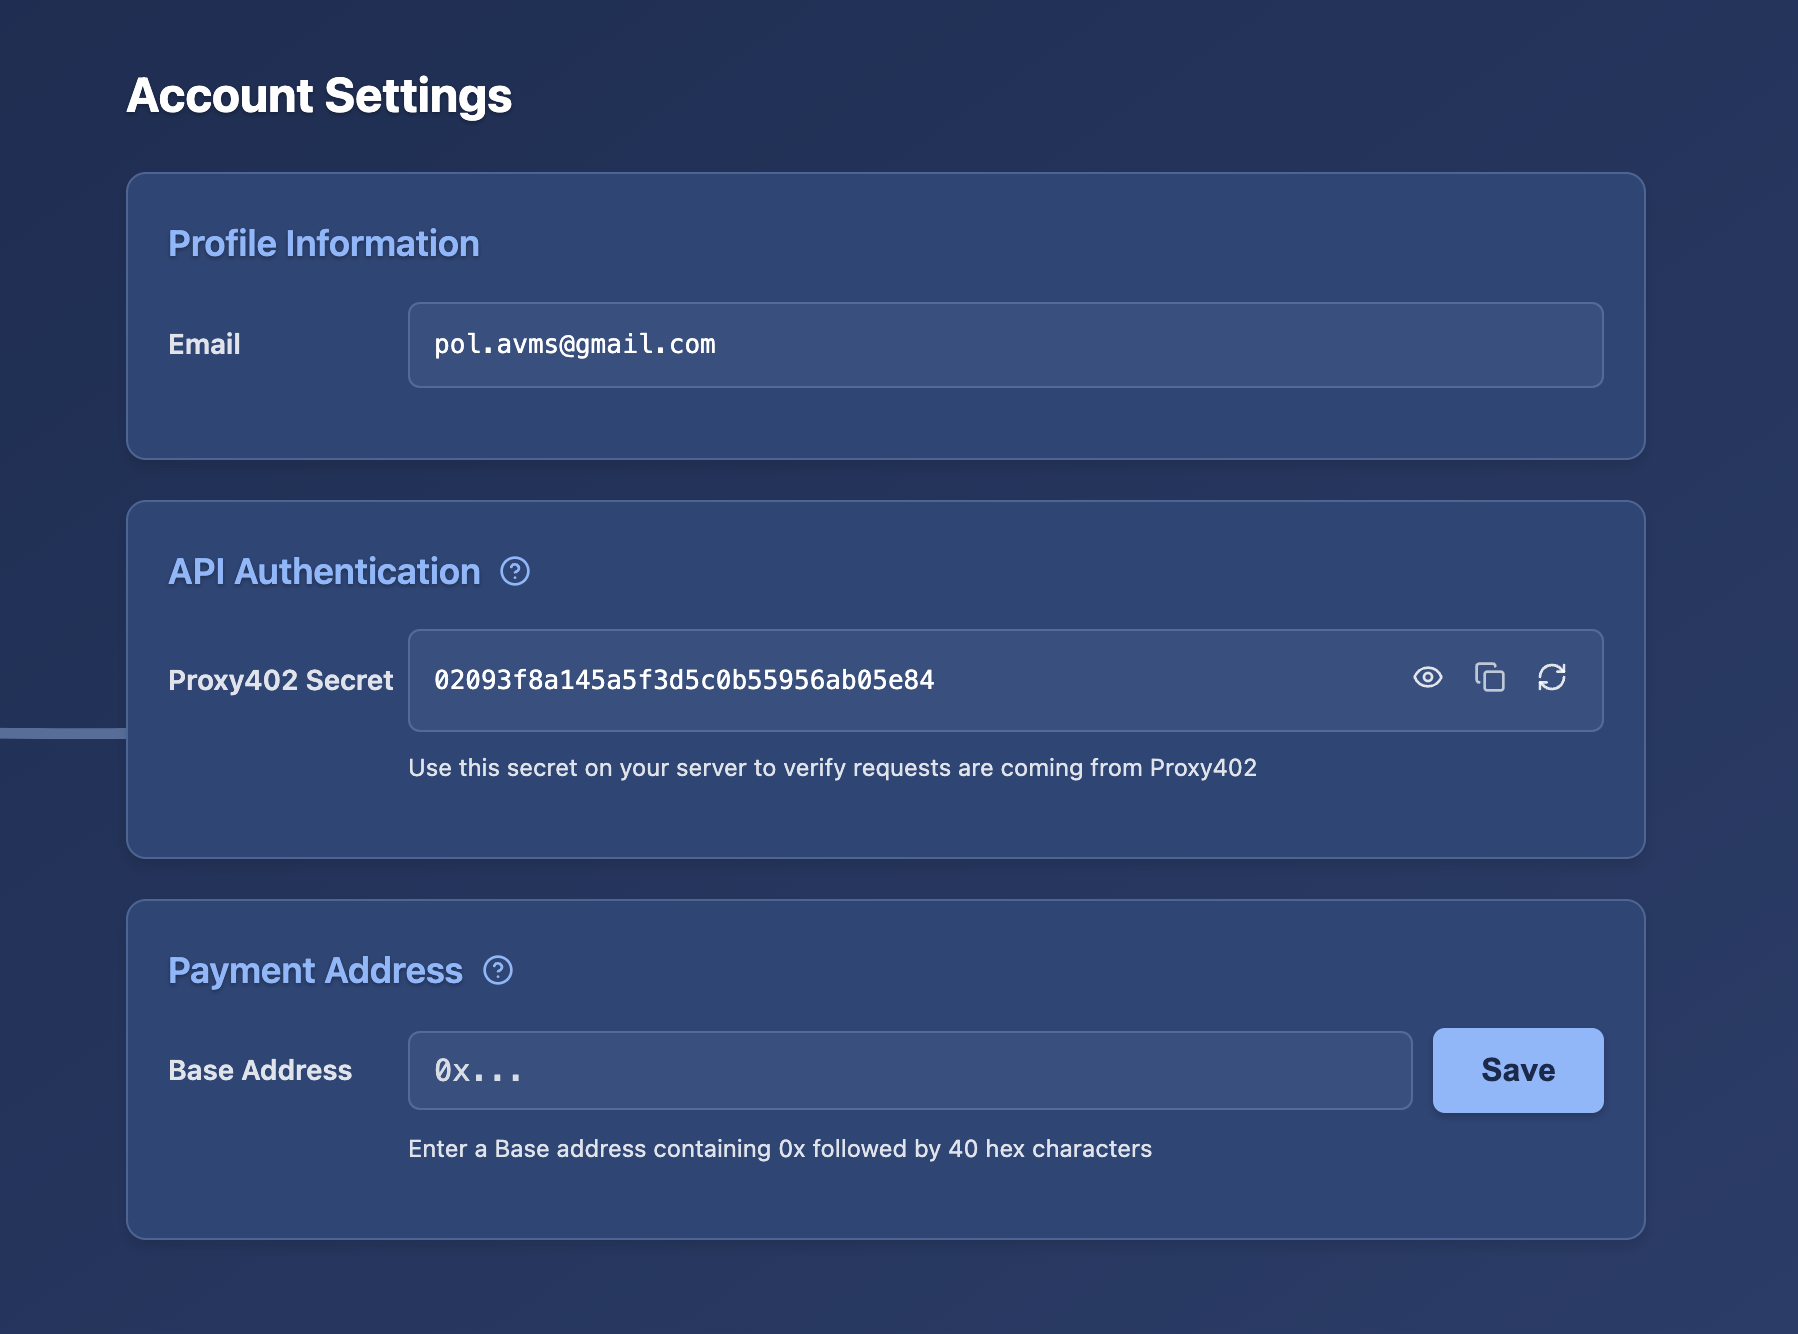Click the Base Address label
Viewport: 1798px width, 1334px height.
[260, 1070]
